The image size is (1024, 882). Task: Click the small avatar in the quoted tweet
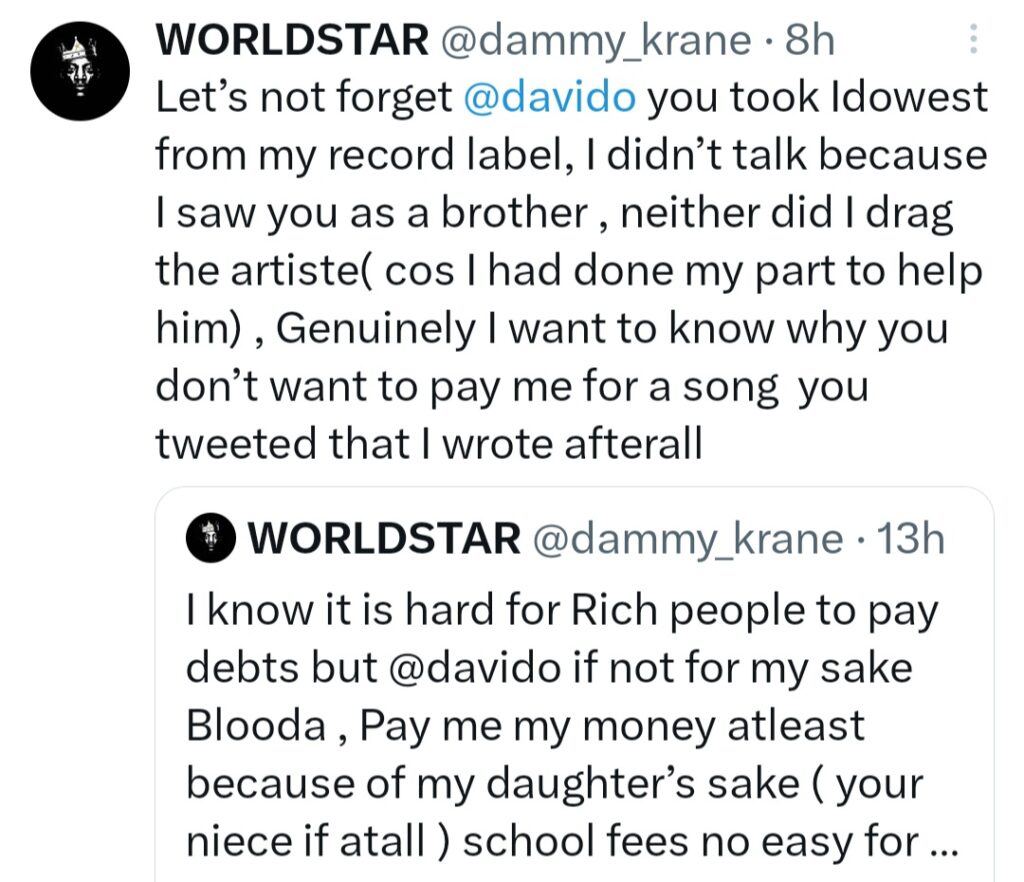[210, 539]
